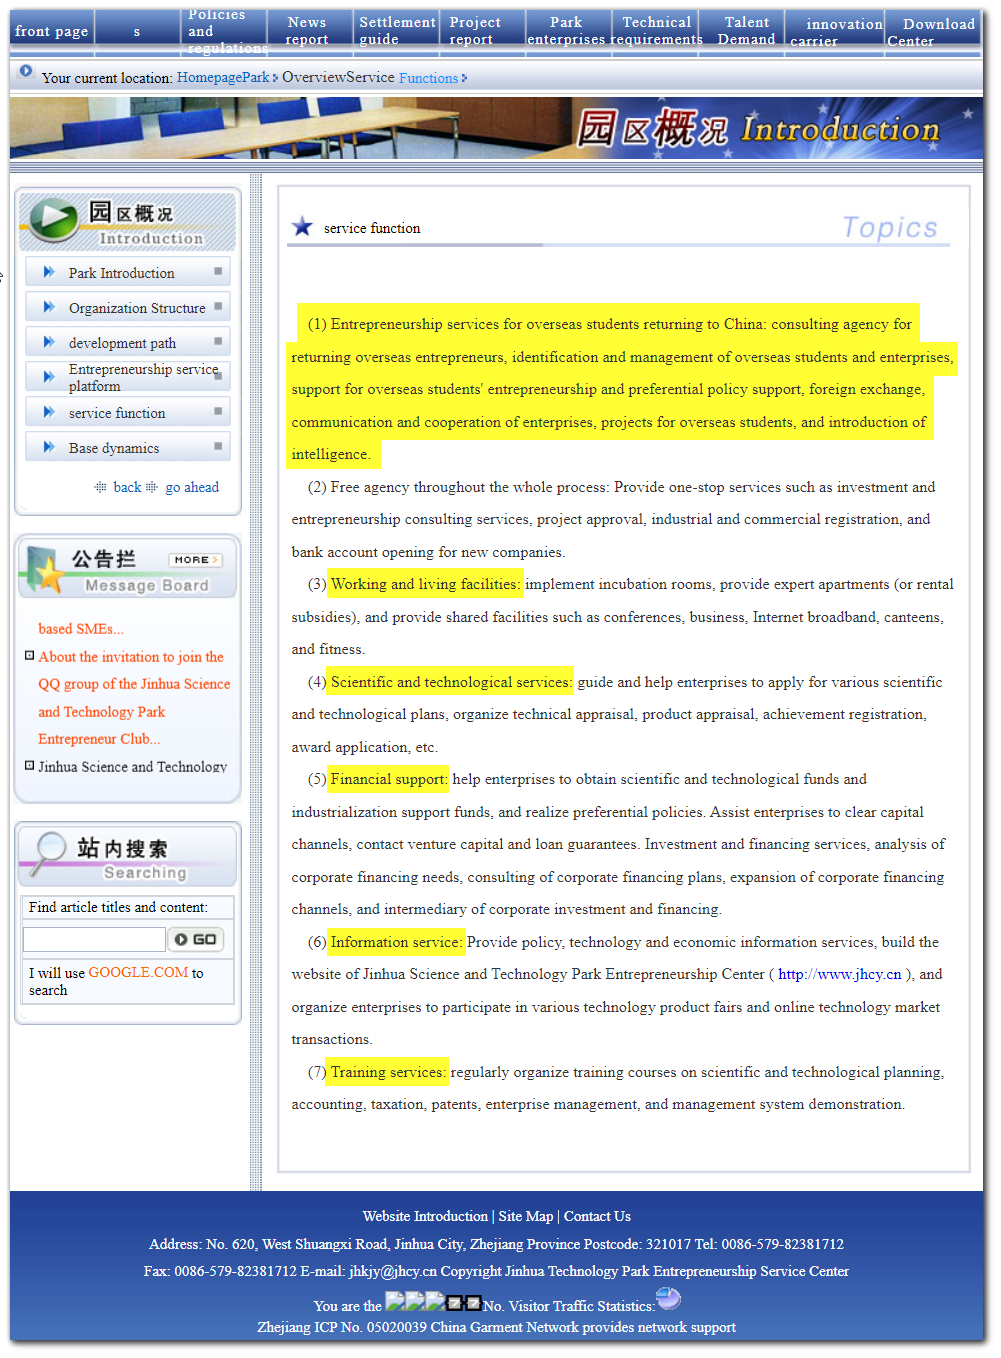Open Park Introduction sidebar item
This screenshot has height=1358, width=1001.
121,273
